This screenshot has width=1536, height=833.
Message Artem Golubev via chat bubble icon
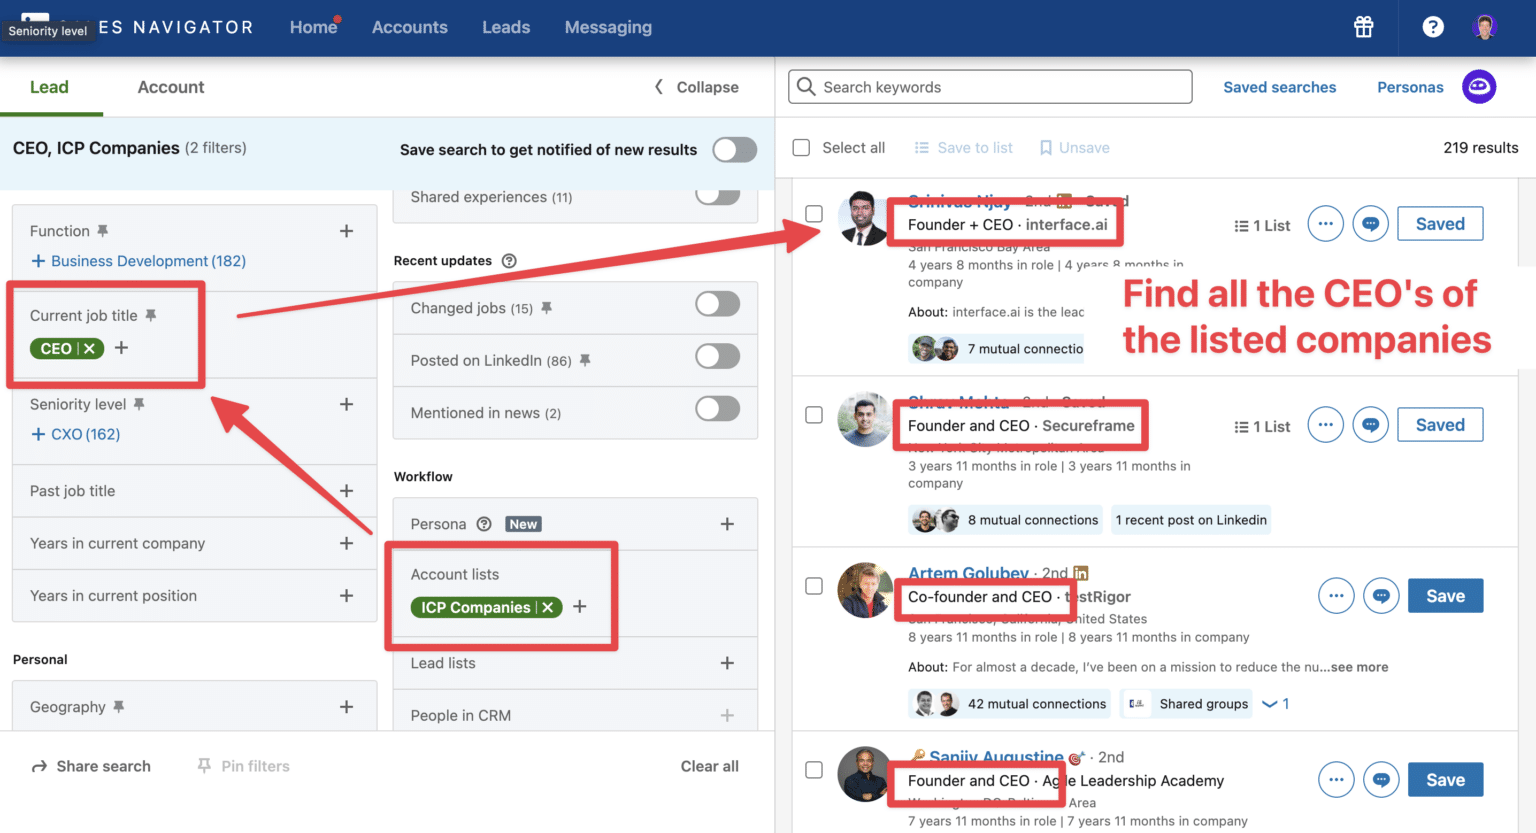click(1381, 595)
